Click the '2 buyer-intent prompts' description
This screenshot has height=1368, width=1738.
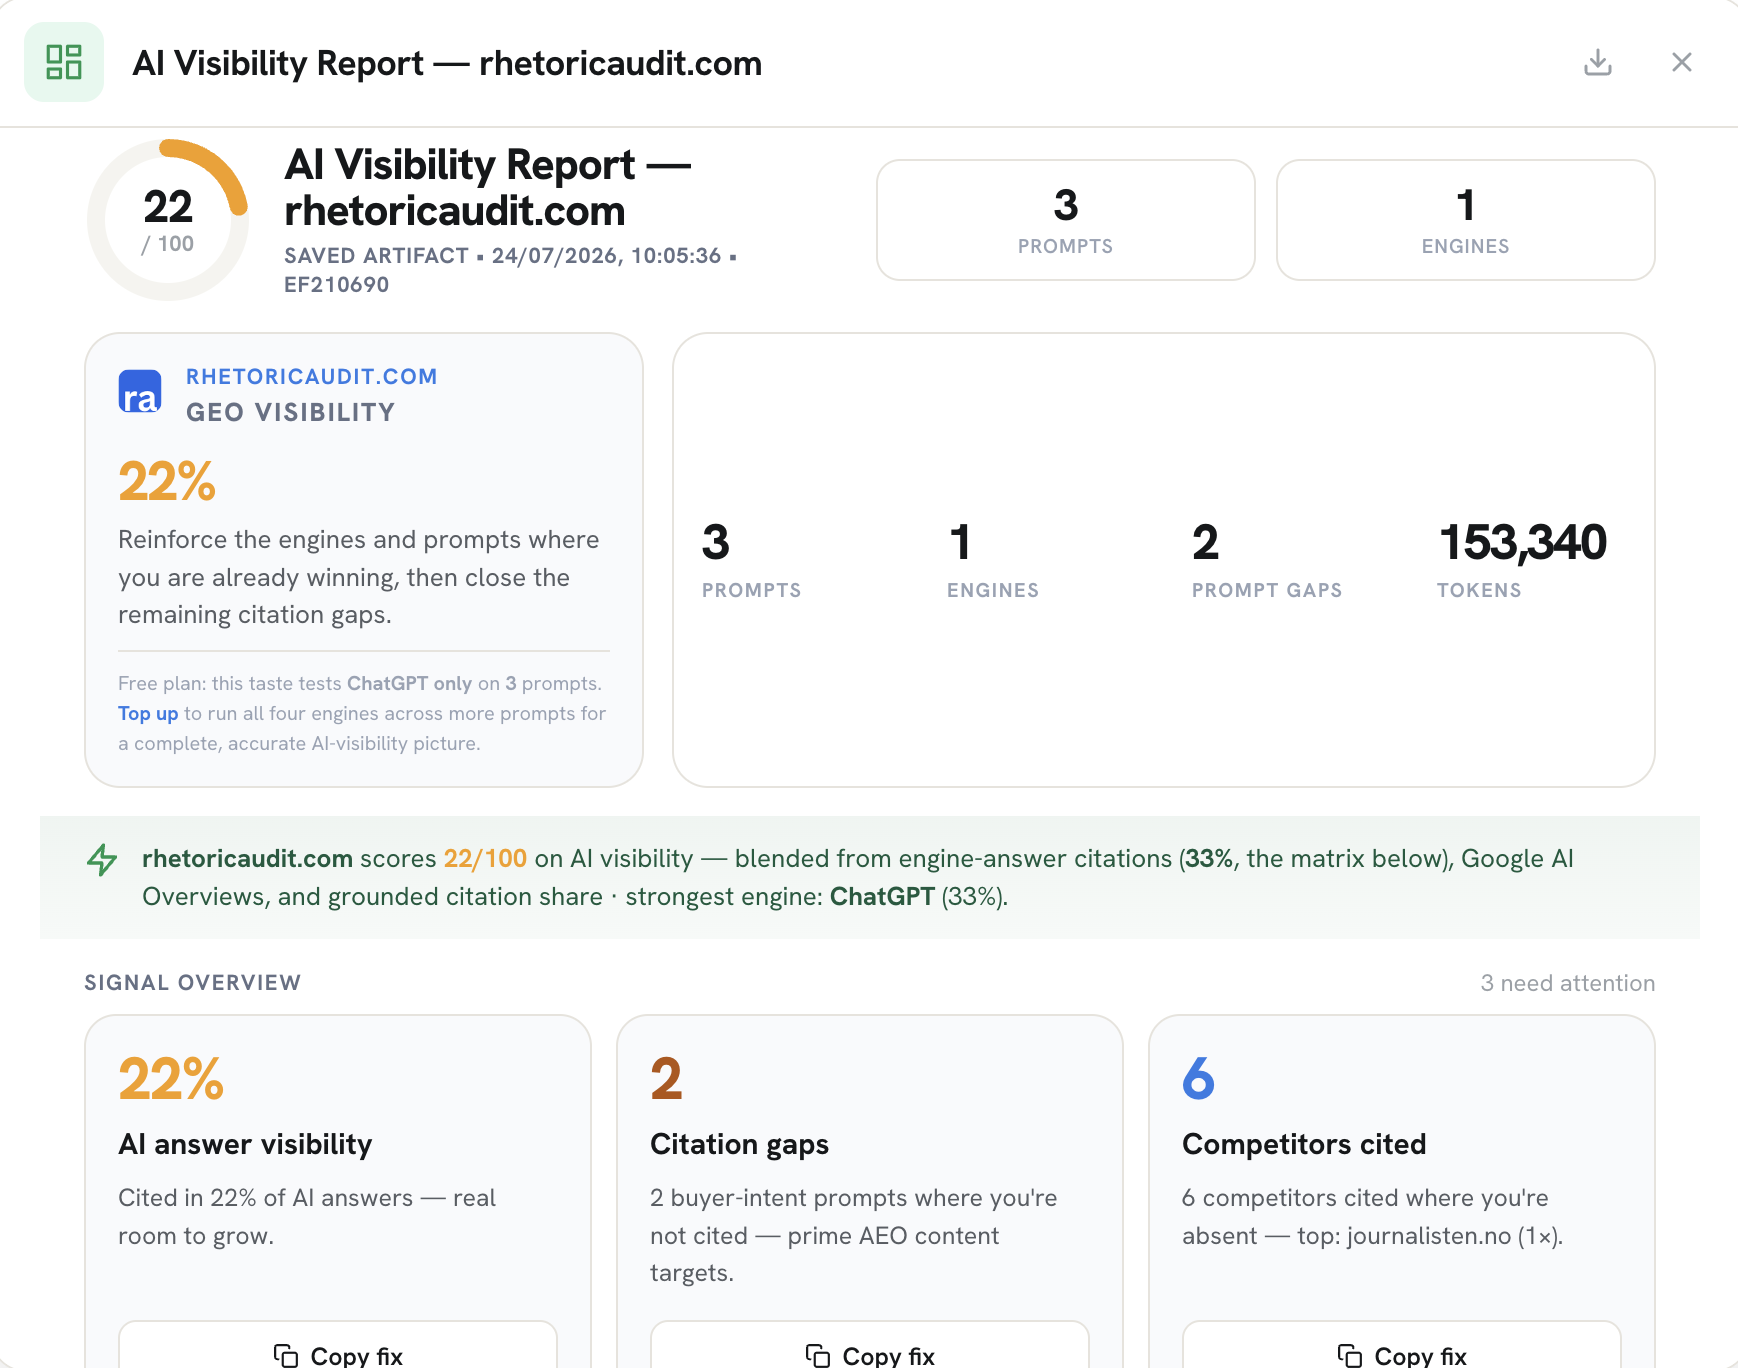coord(854,1235)
